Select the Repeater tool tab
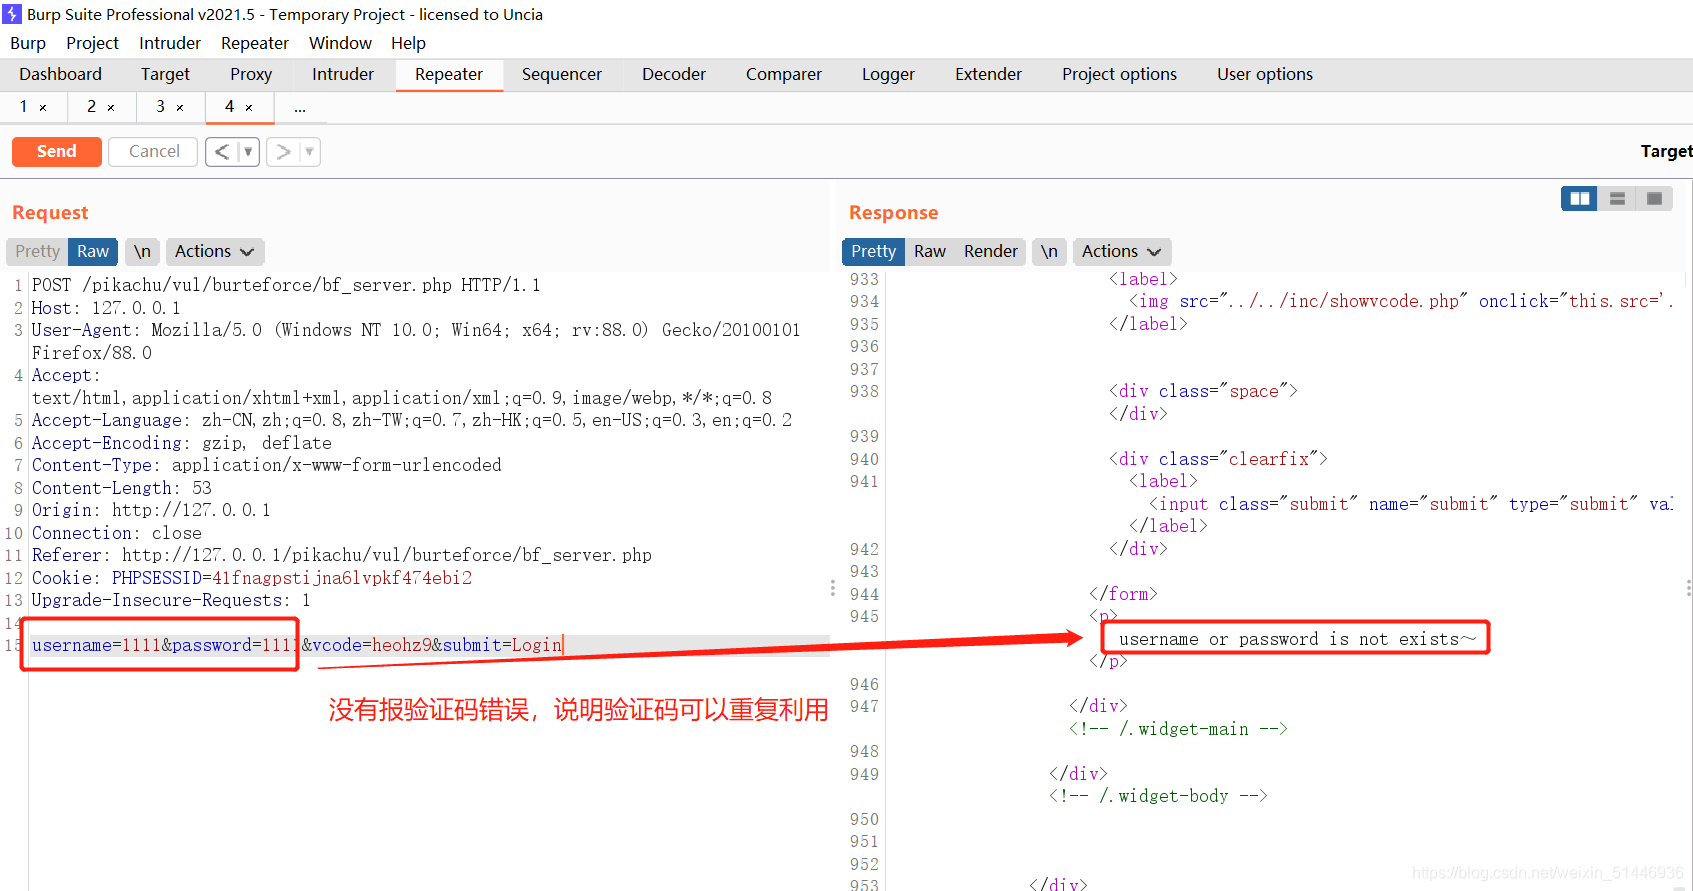The width and height of the screenshot is (1693, 891). click(x=449, y=74)
